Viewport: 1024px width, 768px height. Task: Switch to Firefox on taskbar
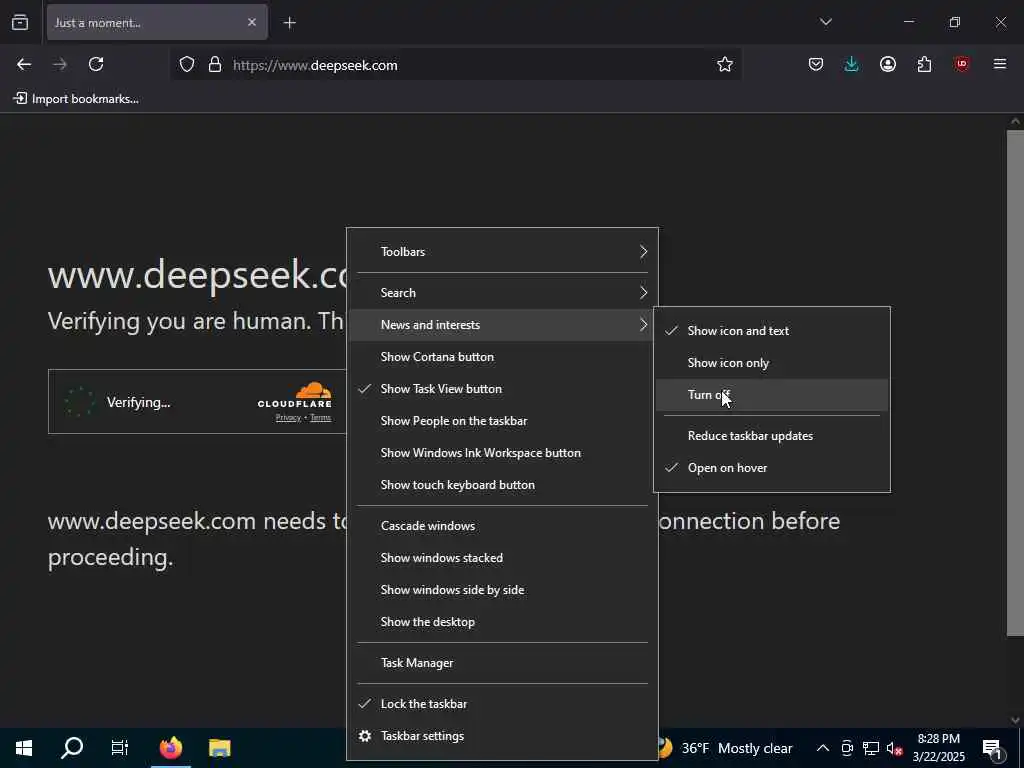170,748
